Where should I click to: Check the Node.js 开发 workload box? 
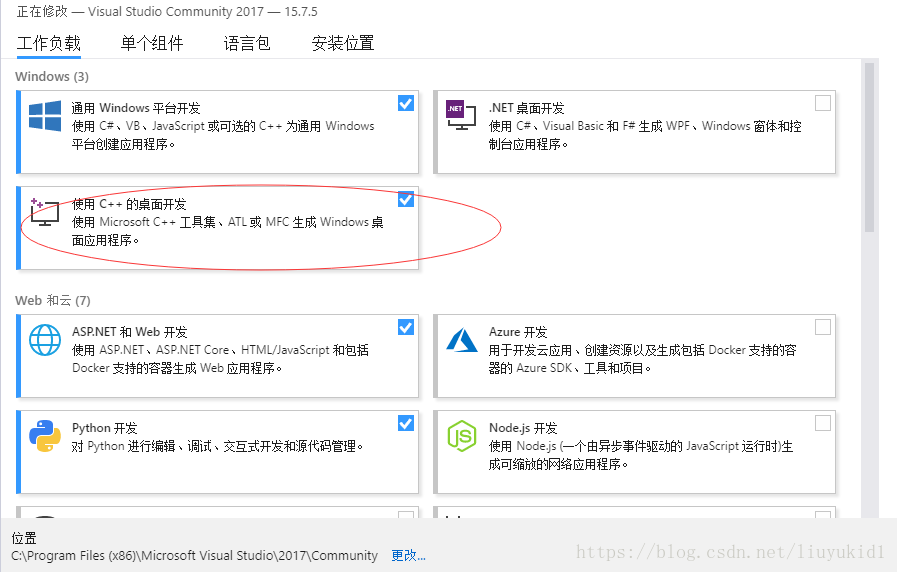click(x=823, y=423)
